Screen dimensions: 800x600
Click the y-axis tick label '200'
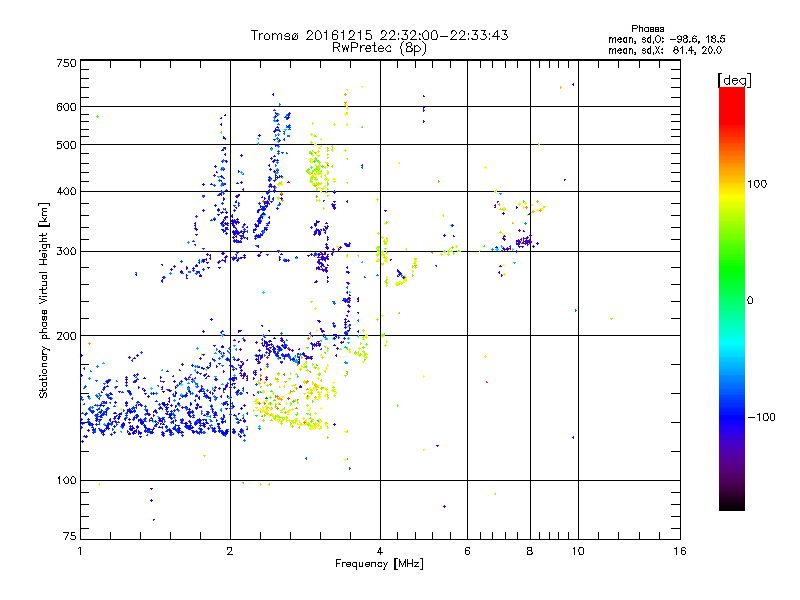66,336
